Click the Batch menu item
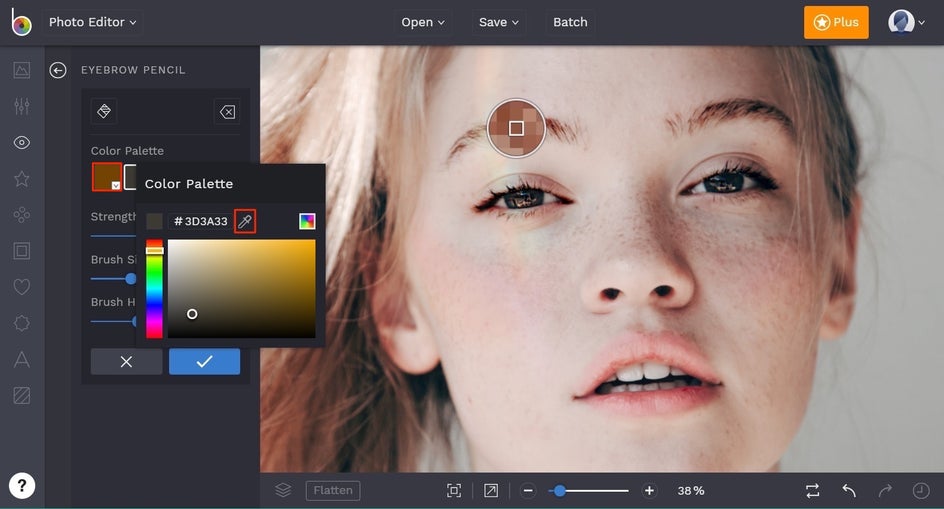 (570, 22)
